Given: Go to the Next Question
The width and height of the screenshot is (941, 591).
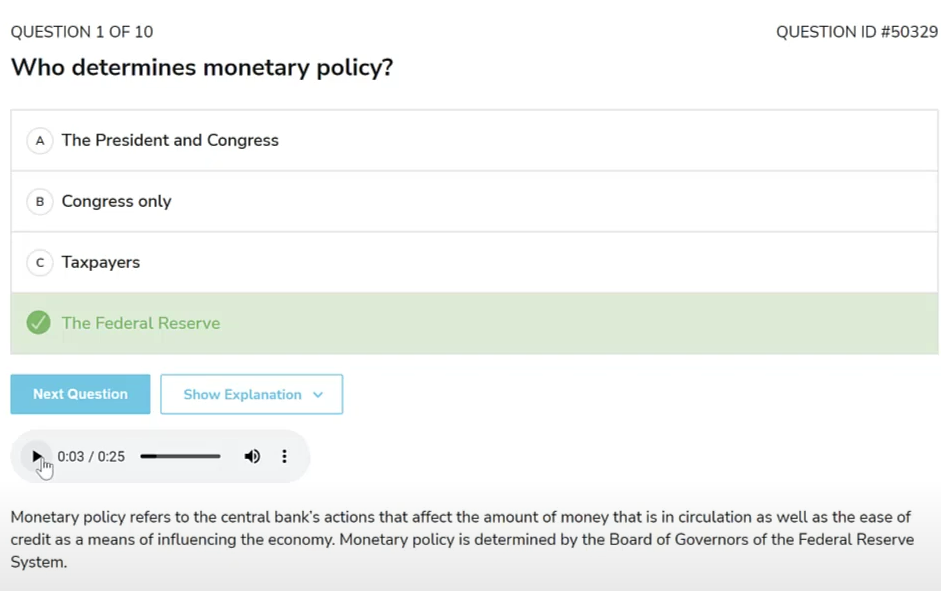Looking at the screenshot, I should 80,395.
